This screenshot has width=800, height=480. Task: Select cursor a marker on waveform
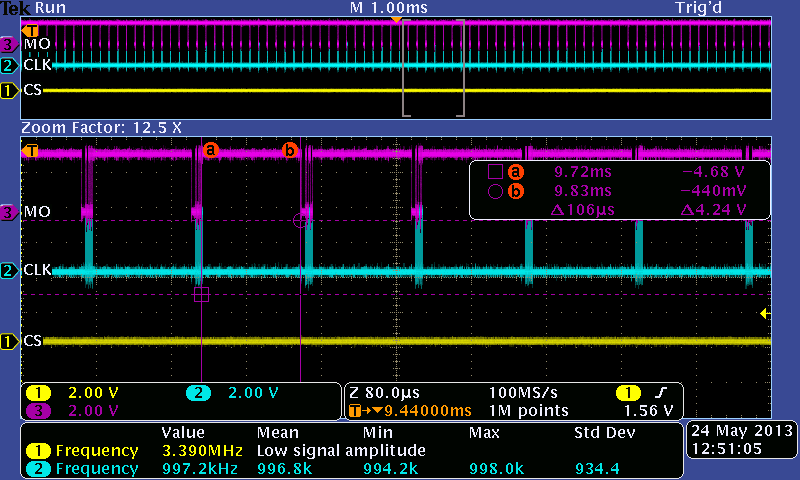(211, 150)
